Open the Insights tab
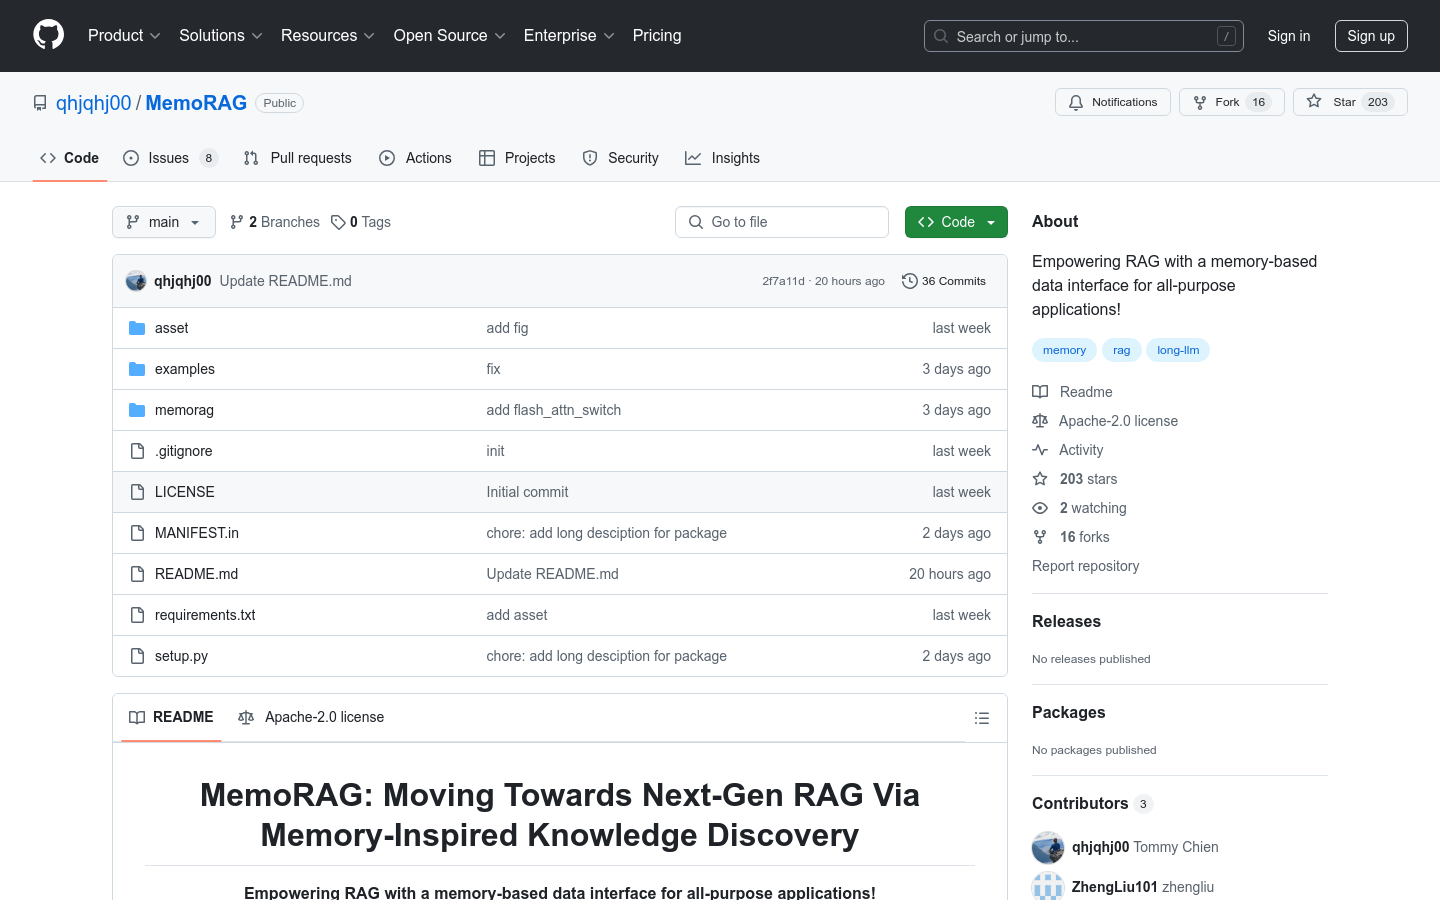Viewport: 1440px width, 900px height. pyautogui.click(x=722, y=158)
